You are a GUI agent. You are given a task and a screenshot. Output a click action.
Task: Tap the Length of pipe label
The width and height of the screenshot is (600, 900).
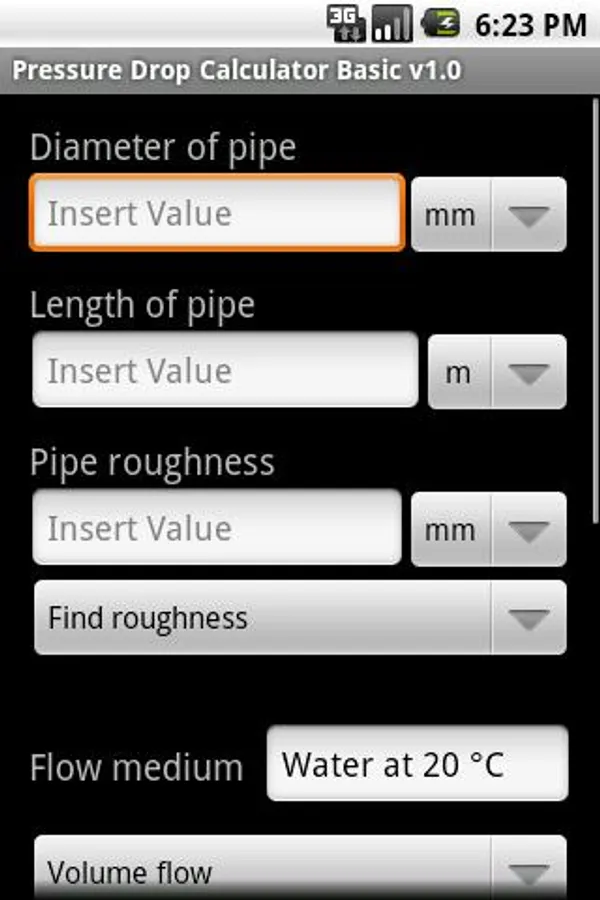point(142,305)
